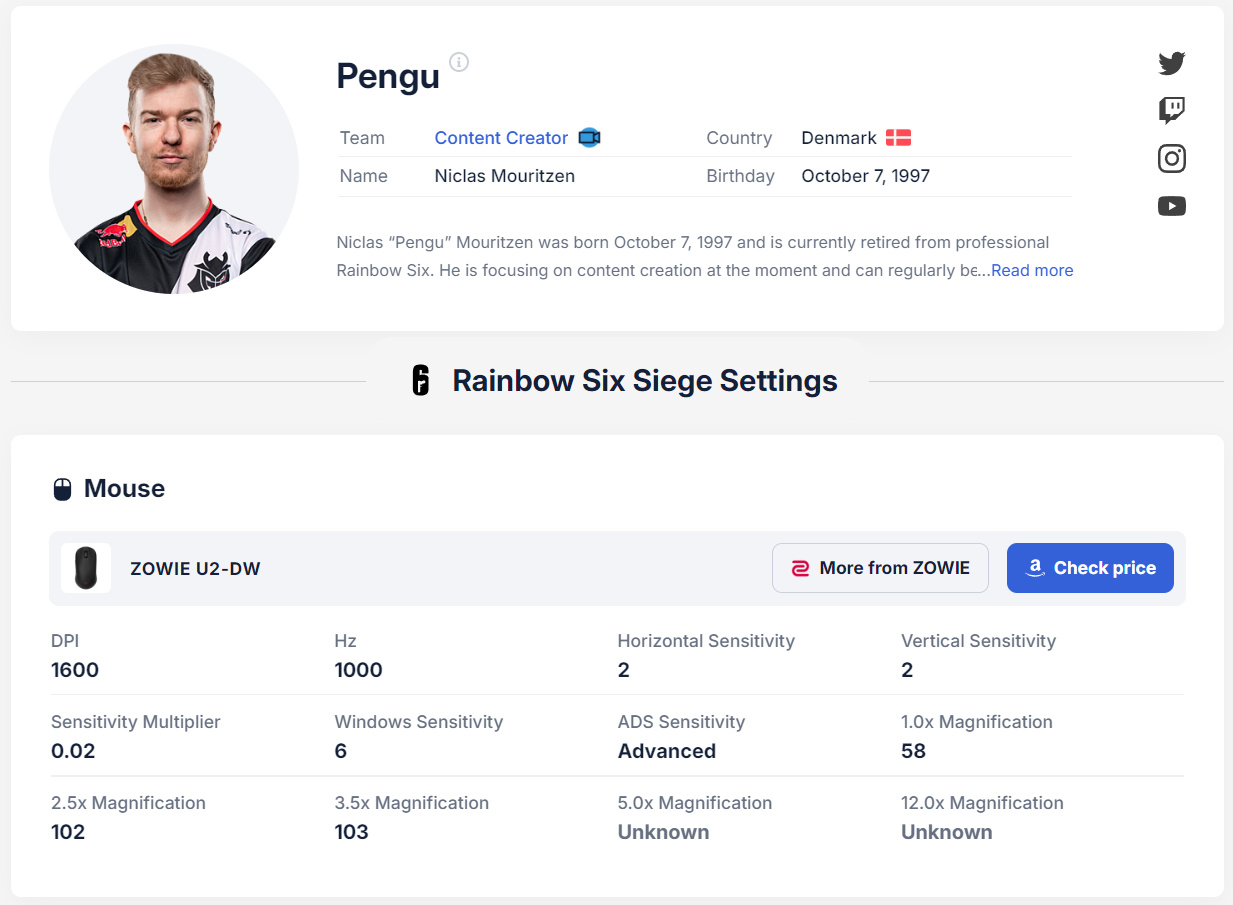Click the DPI value 1600
The width and height of the screenshot is (1233, 905).
[x=75, y=670]
